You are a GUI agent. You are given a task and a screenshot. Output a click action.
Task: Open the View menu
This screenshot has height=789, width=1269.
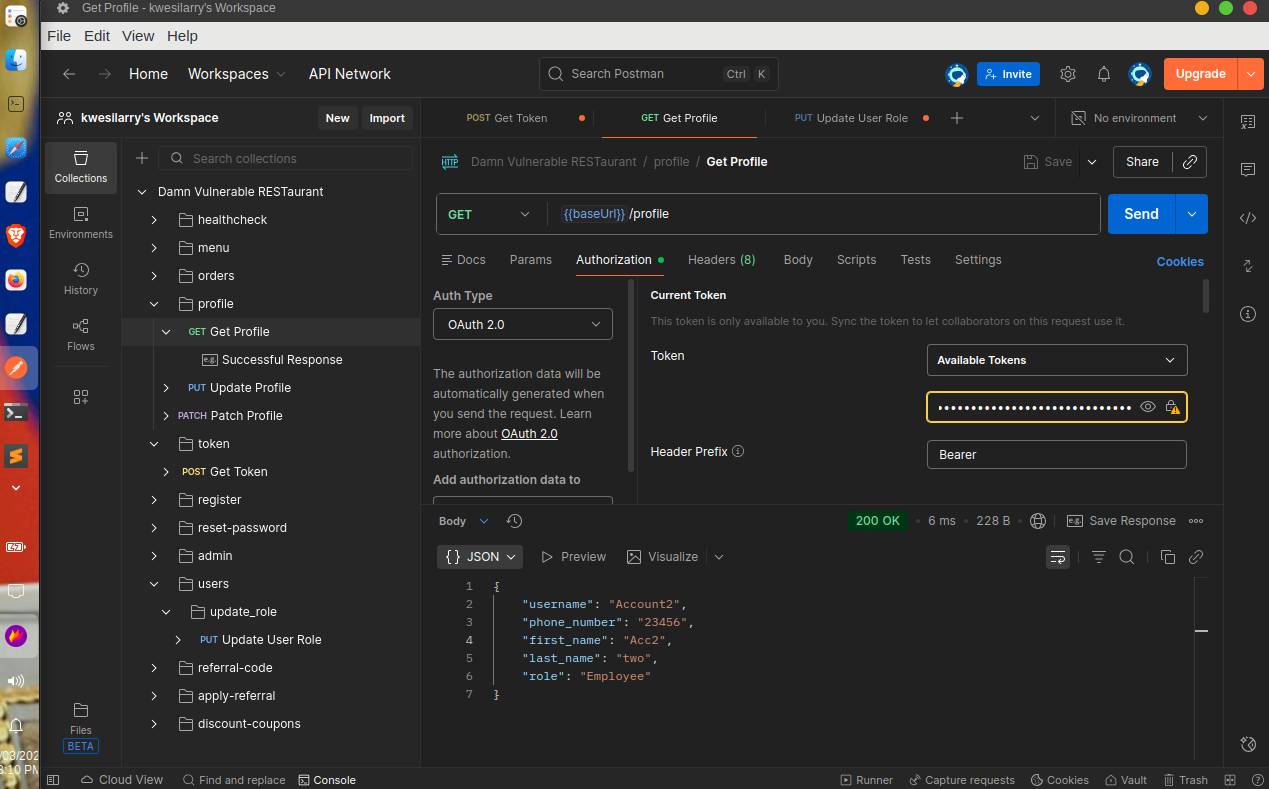tap(138, 36)
